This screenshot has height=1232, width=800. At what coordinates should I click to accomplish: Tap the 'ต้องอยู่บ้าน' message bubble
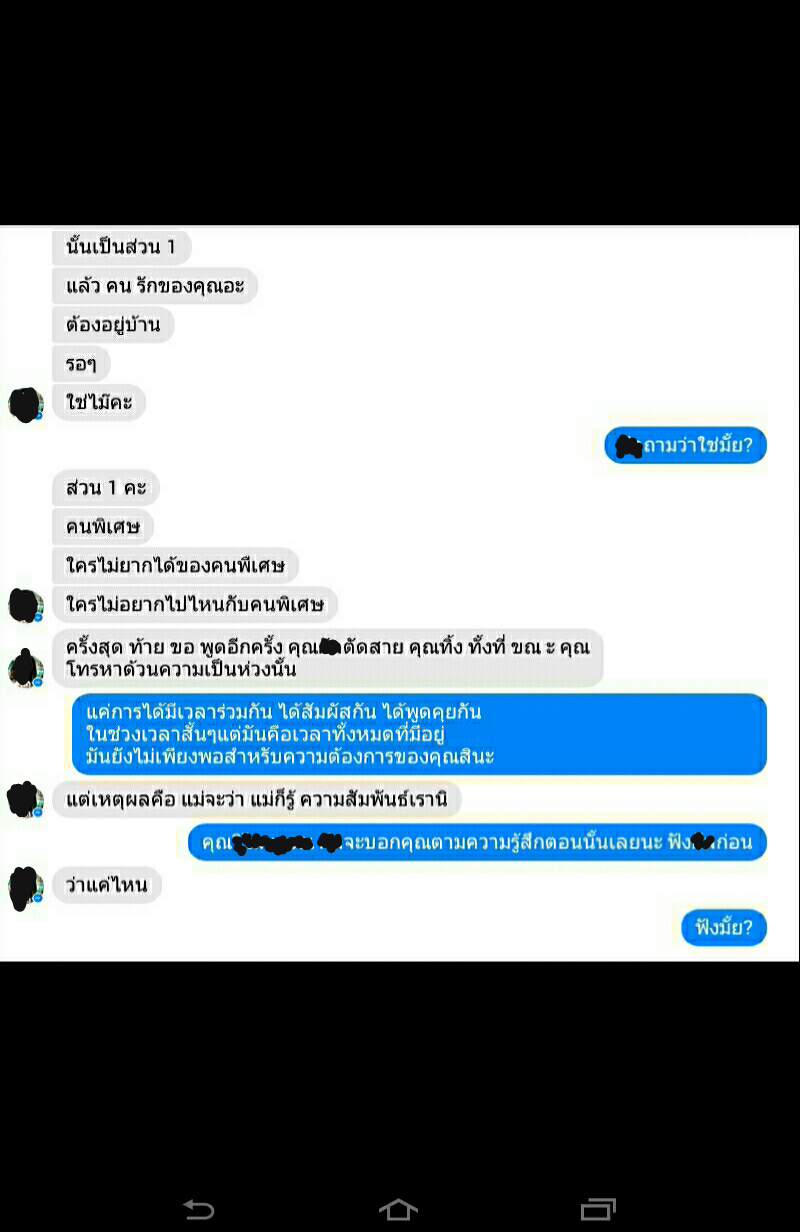click(x=113, y=325)
